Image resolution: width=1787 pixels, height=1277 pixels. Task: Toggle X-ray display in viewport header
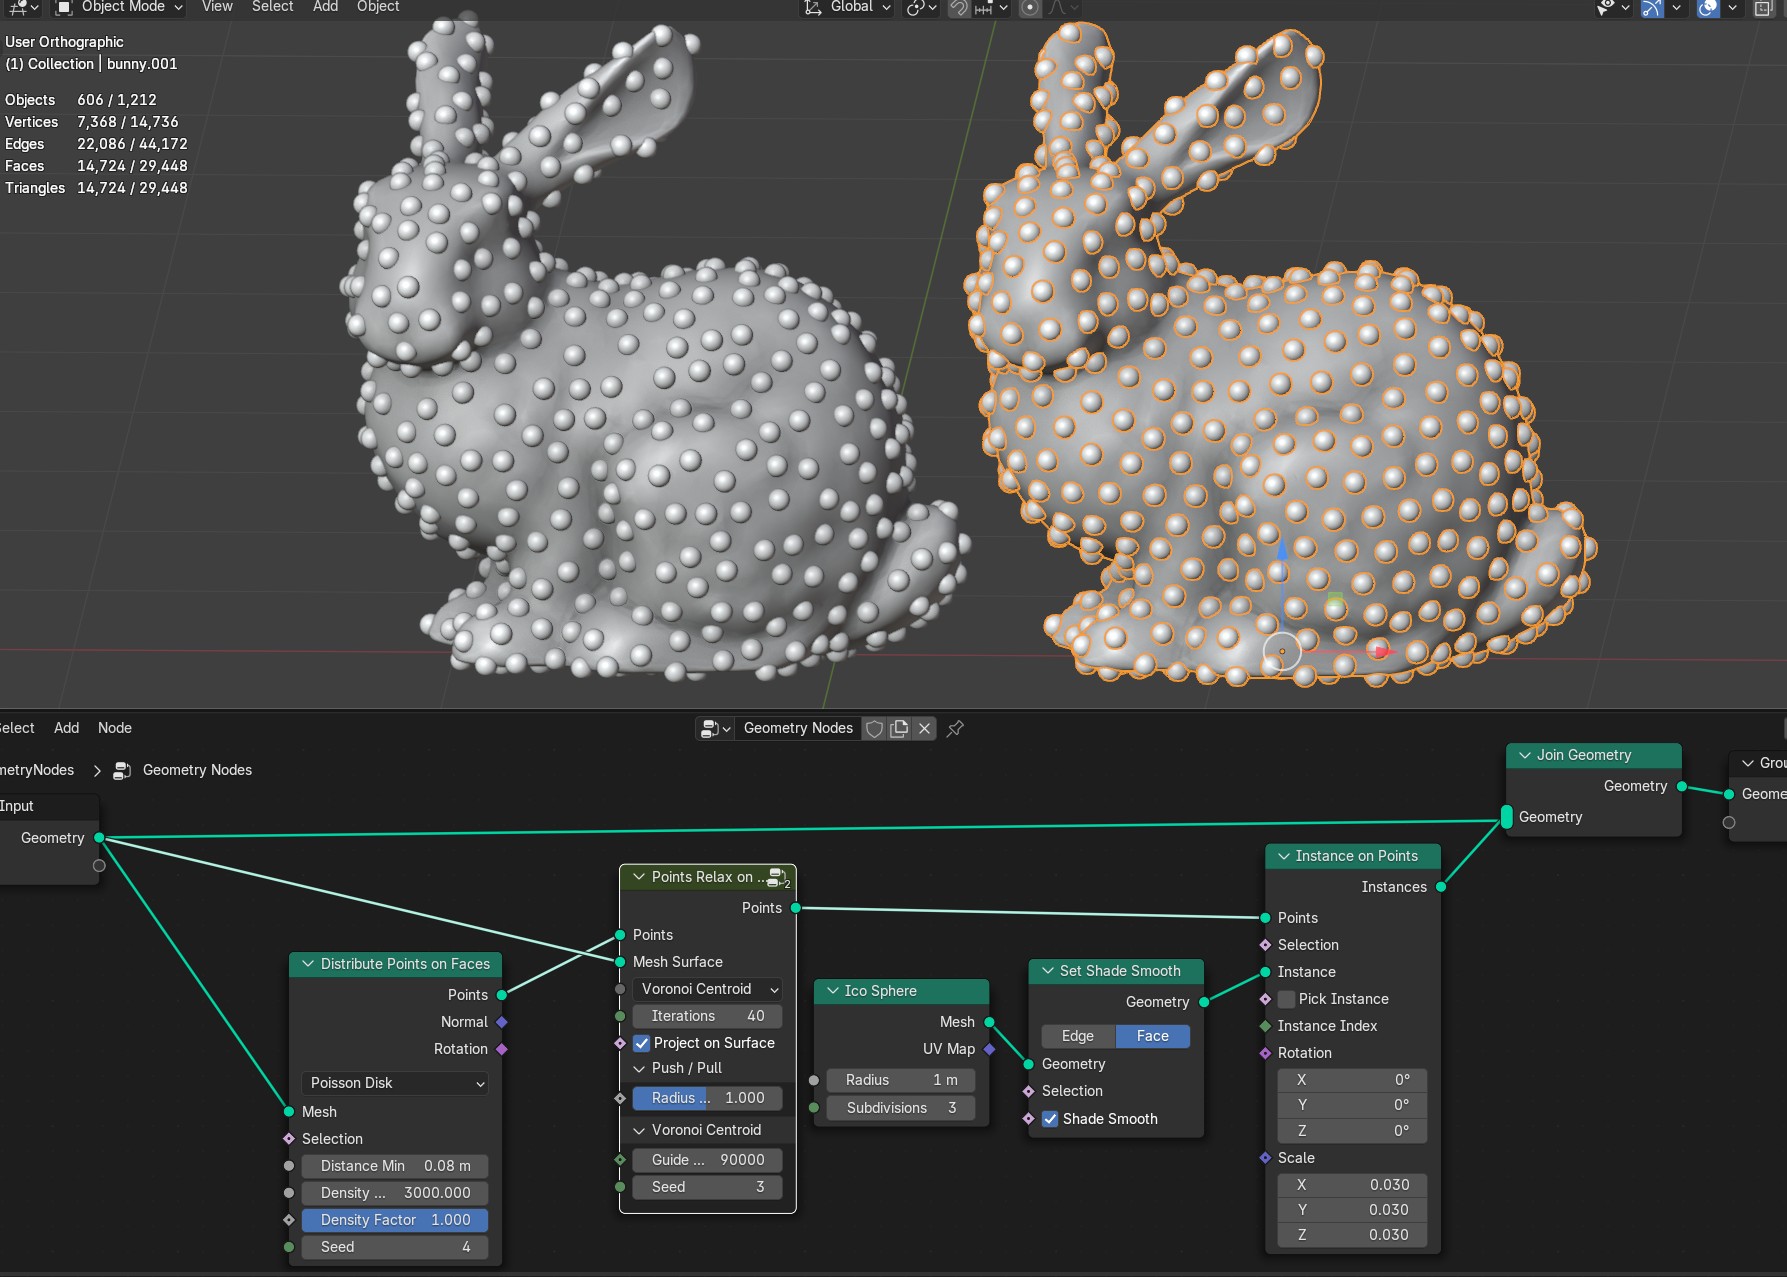point(1764,7)
